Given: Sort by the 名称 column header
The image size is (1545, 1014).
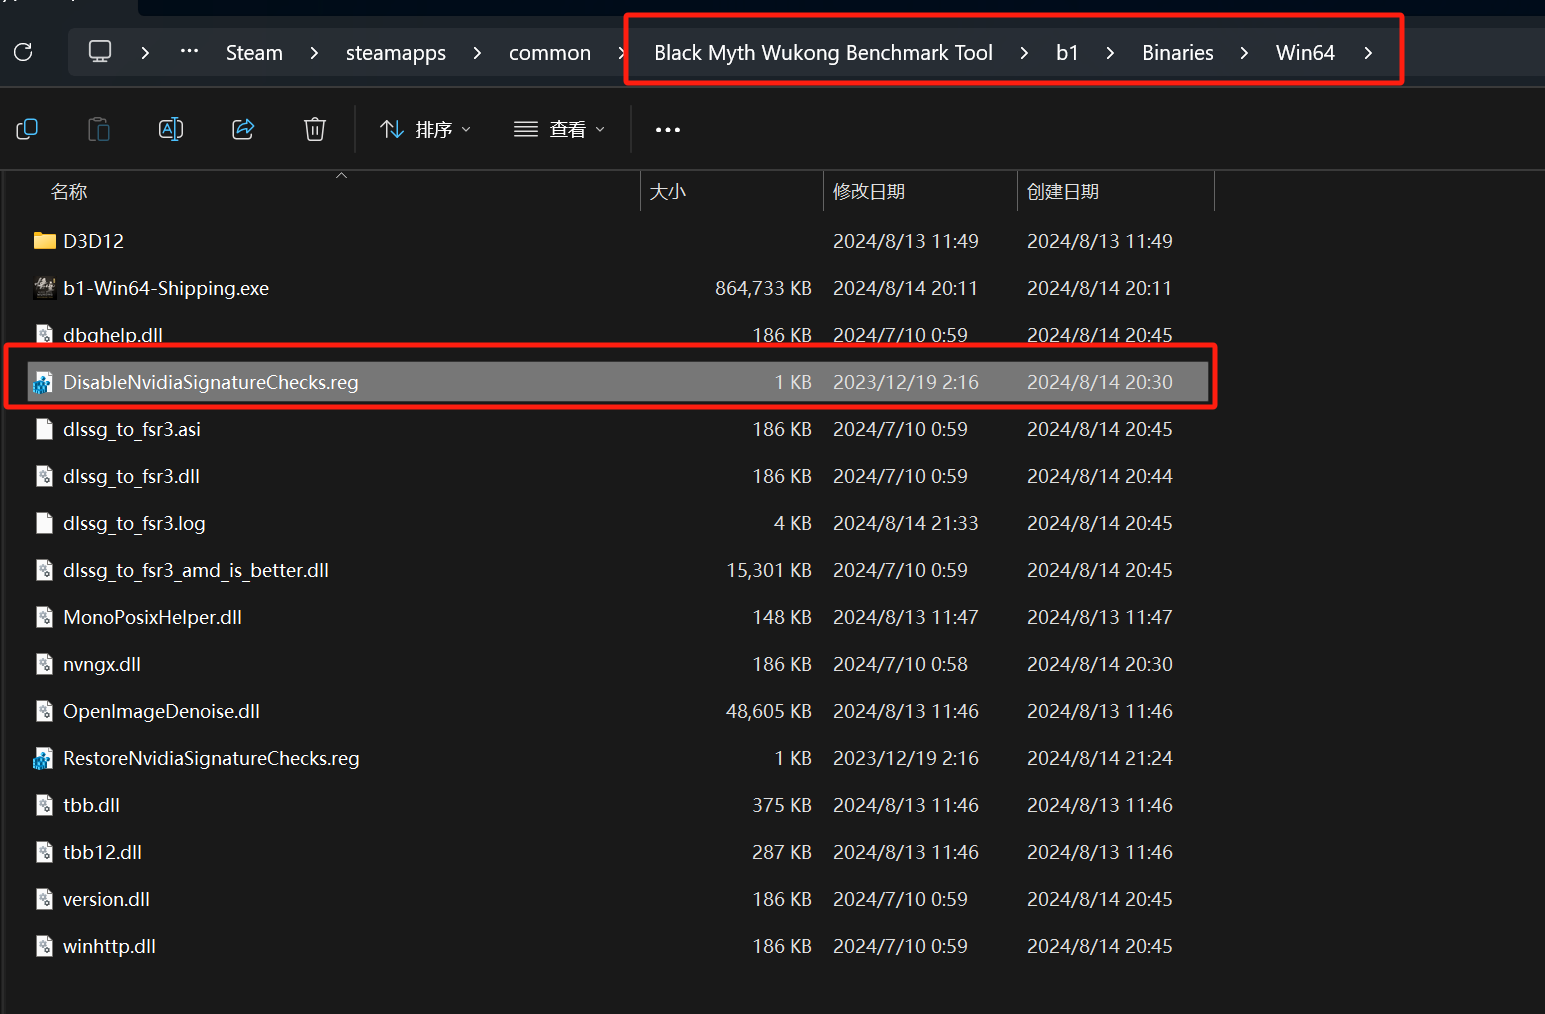Looking at the screenshot, I should coord(69,192).
